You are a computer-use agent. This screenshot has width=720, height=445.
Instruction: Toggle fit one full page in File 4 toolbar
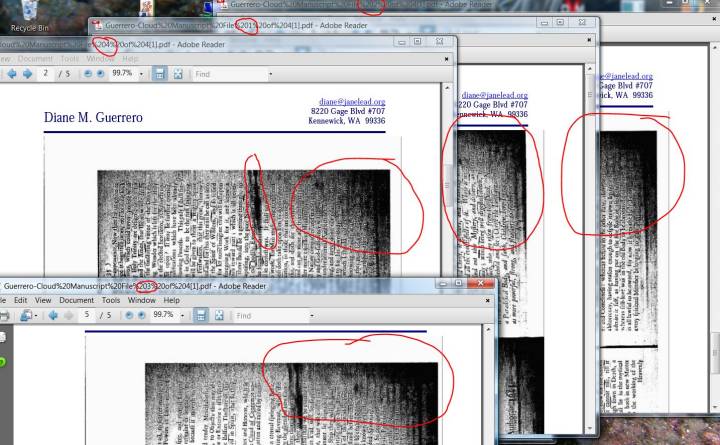[x=178, y=74]
